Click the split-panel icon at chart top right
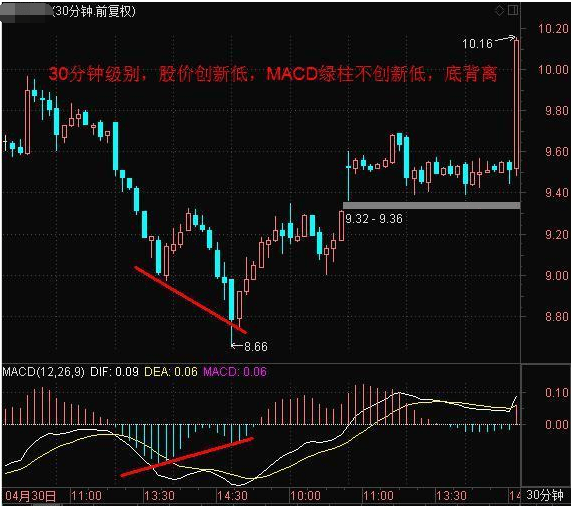The height and width of the screenshot is (507, 577). coord(513,10)
